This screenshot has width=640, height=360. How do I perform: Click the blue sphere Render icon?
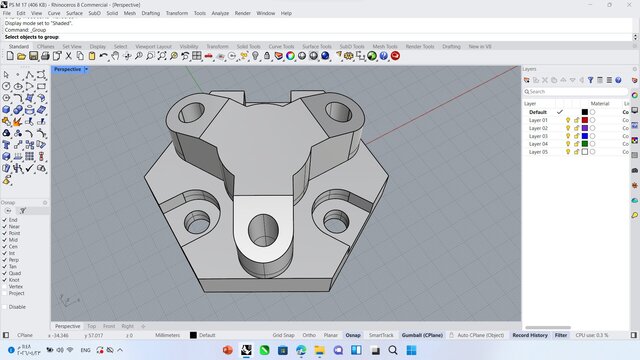pyautogui.click(x=325, y=56)
